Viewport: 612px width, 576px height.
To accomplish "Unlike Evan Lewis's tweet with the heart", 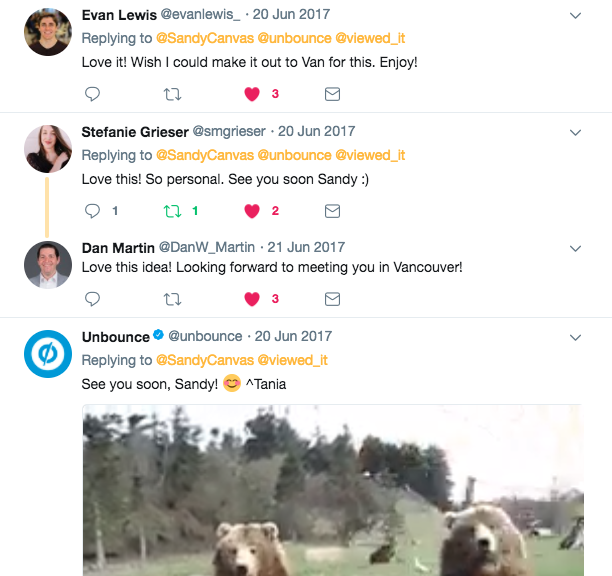I will tap(252, 94).
